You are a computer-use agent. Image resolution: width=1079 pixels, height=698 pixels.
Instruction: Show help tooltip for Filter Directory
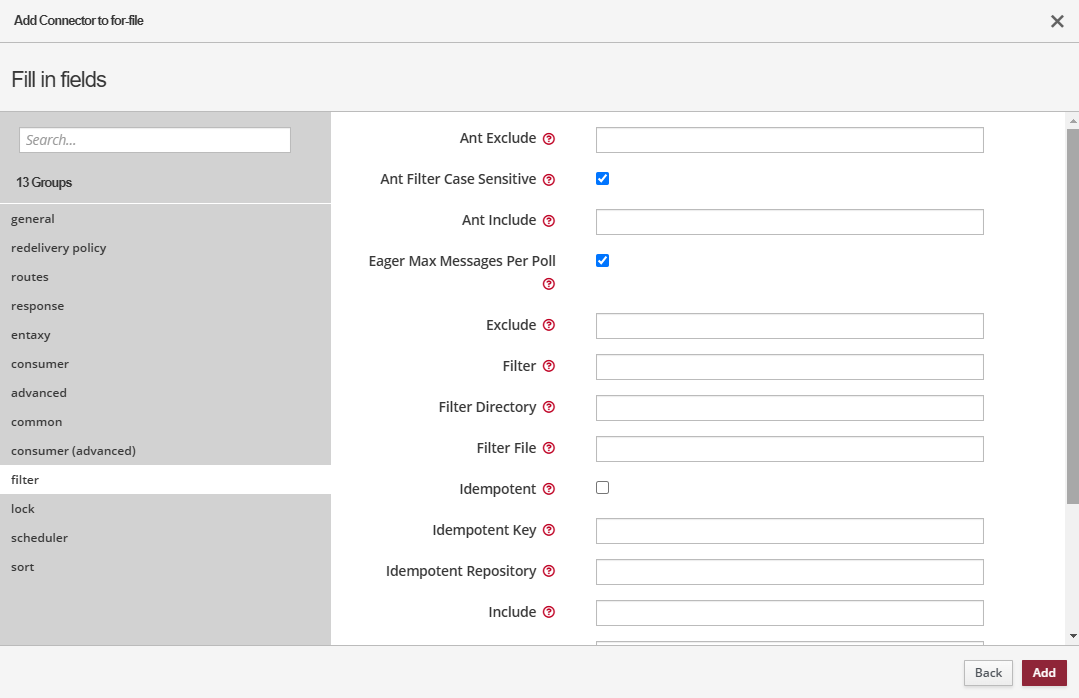point(548,408)
